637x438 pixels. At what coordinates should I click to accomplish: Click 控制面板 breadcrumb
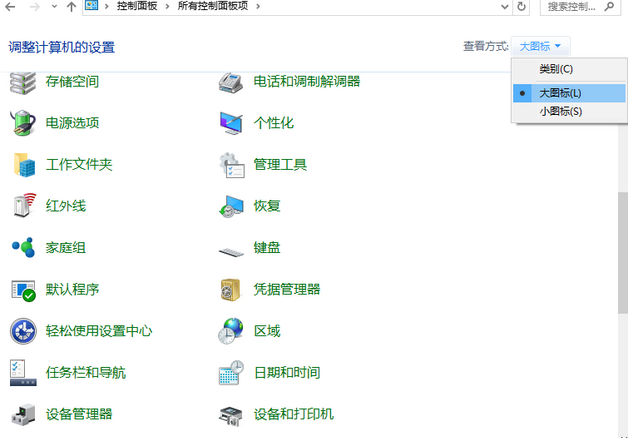(x=137, y=6)
